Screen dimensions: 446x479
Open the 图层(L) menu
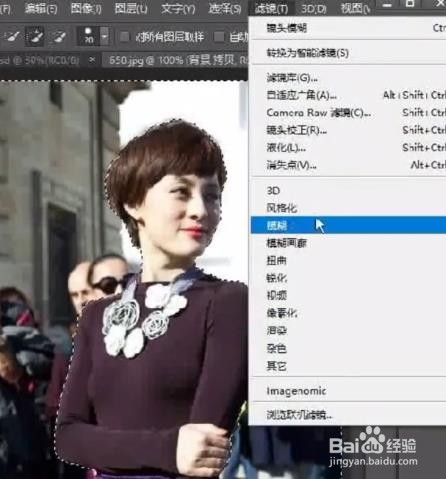[x=131, y=8]
